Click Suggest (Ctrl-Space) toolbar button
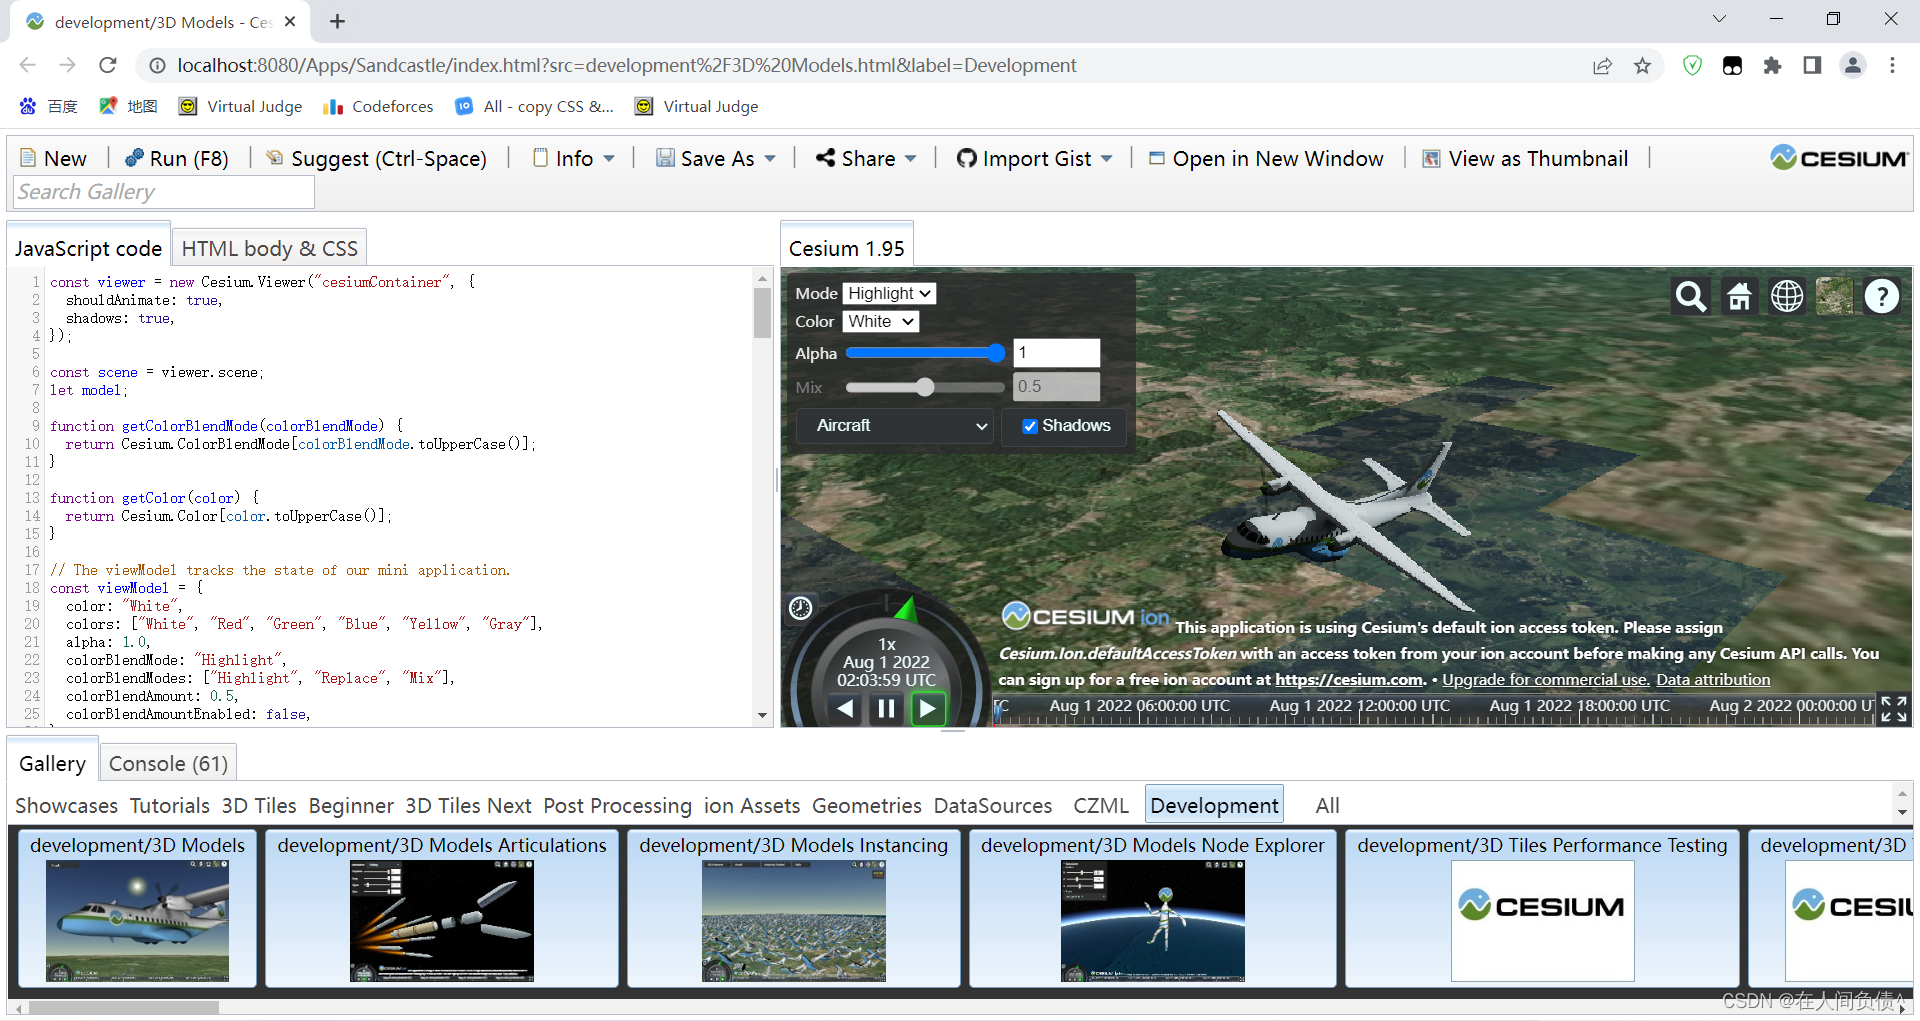 click(x=377, y=158)
